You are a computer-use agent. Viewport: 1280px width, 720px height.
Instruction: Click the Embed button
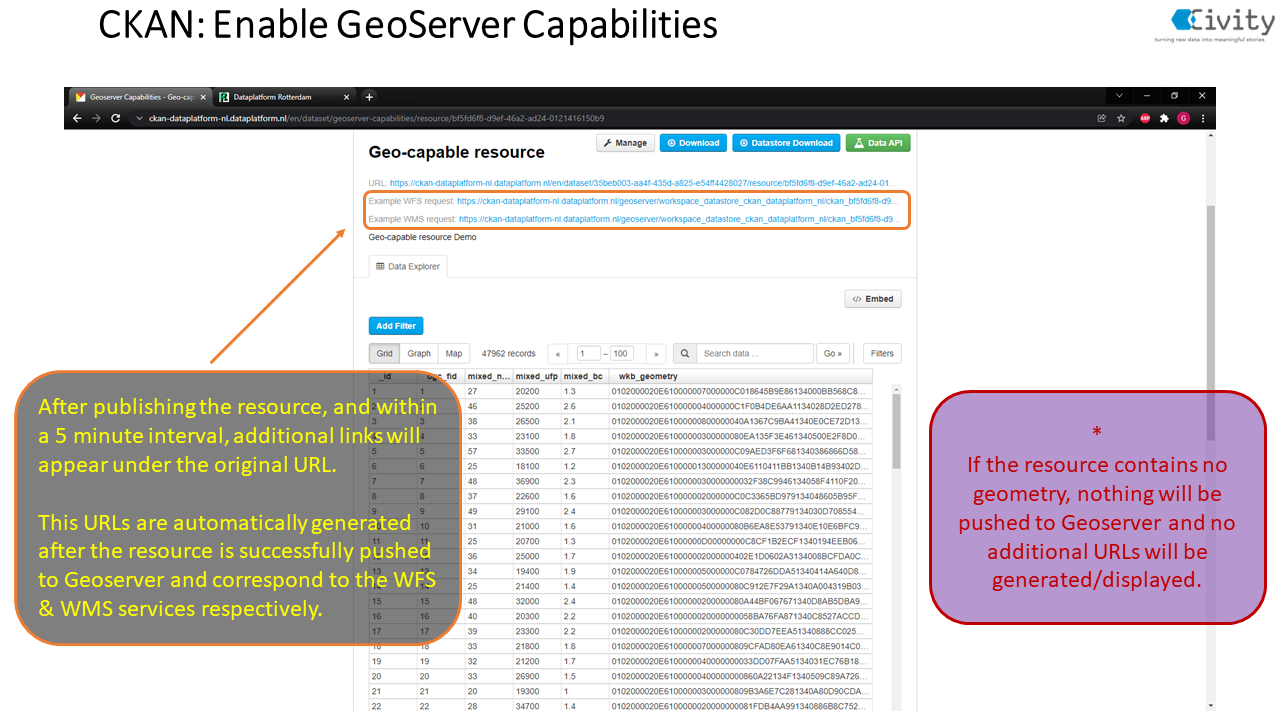point(873,299)
